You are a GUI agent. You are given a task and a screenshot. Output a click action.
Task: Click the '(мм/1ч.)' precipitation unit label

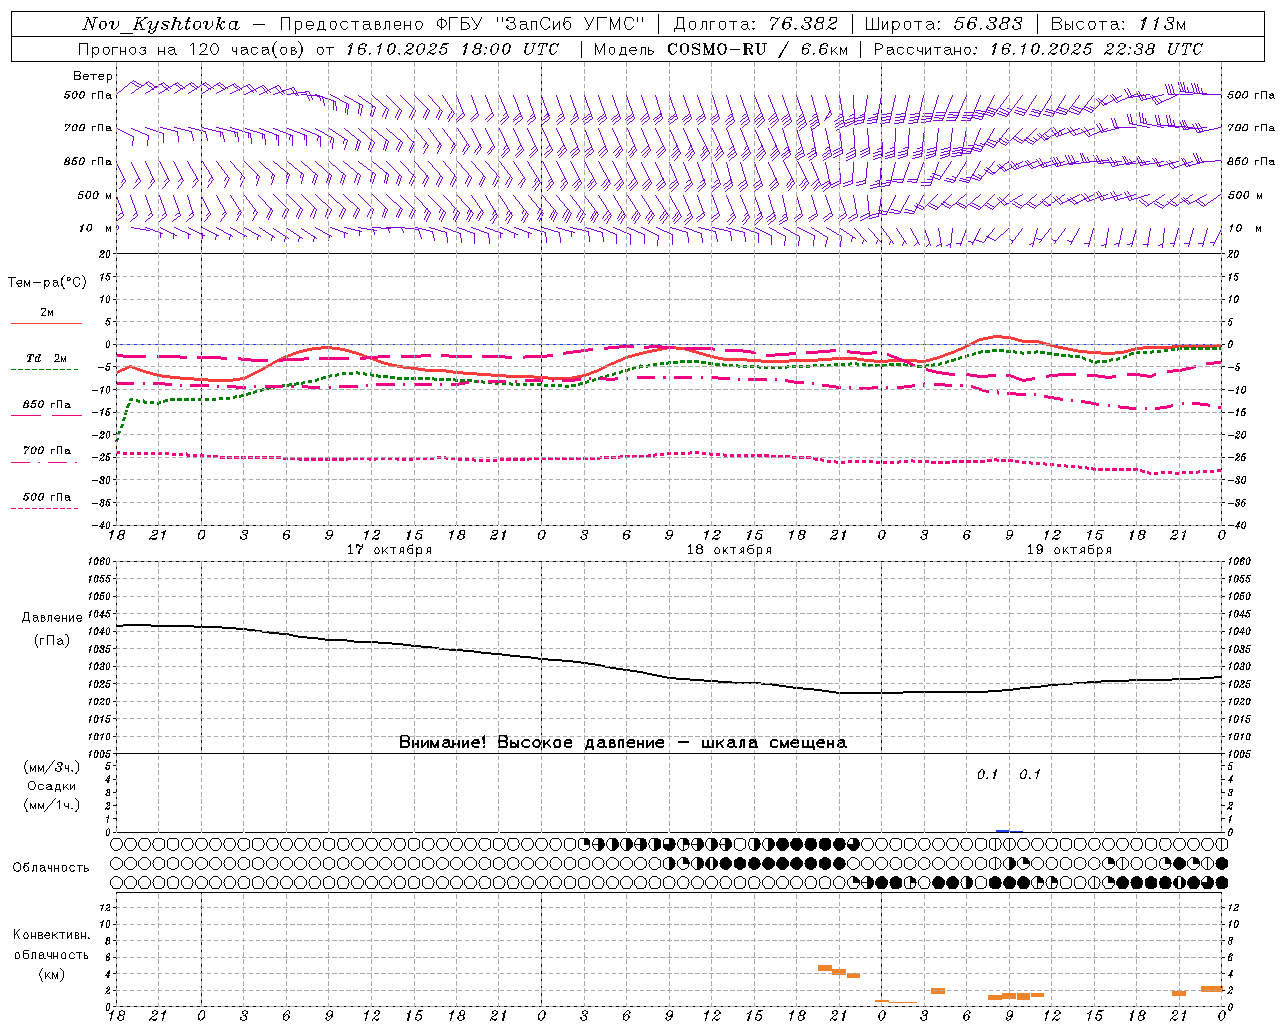point(52,805)
